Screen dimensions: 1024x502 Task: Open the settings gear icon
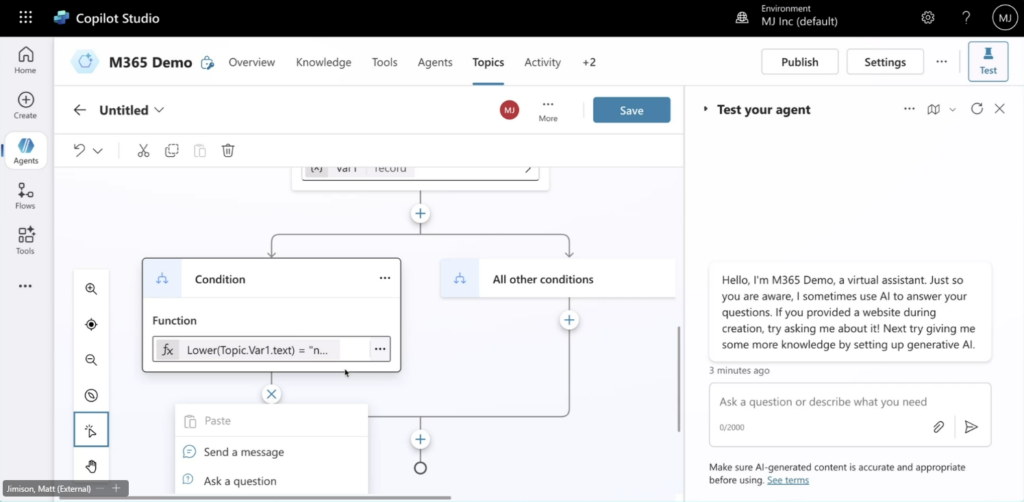927,18
